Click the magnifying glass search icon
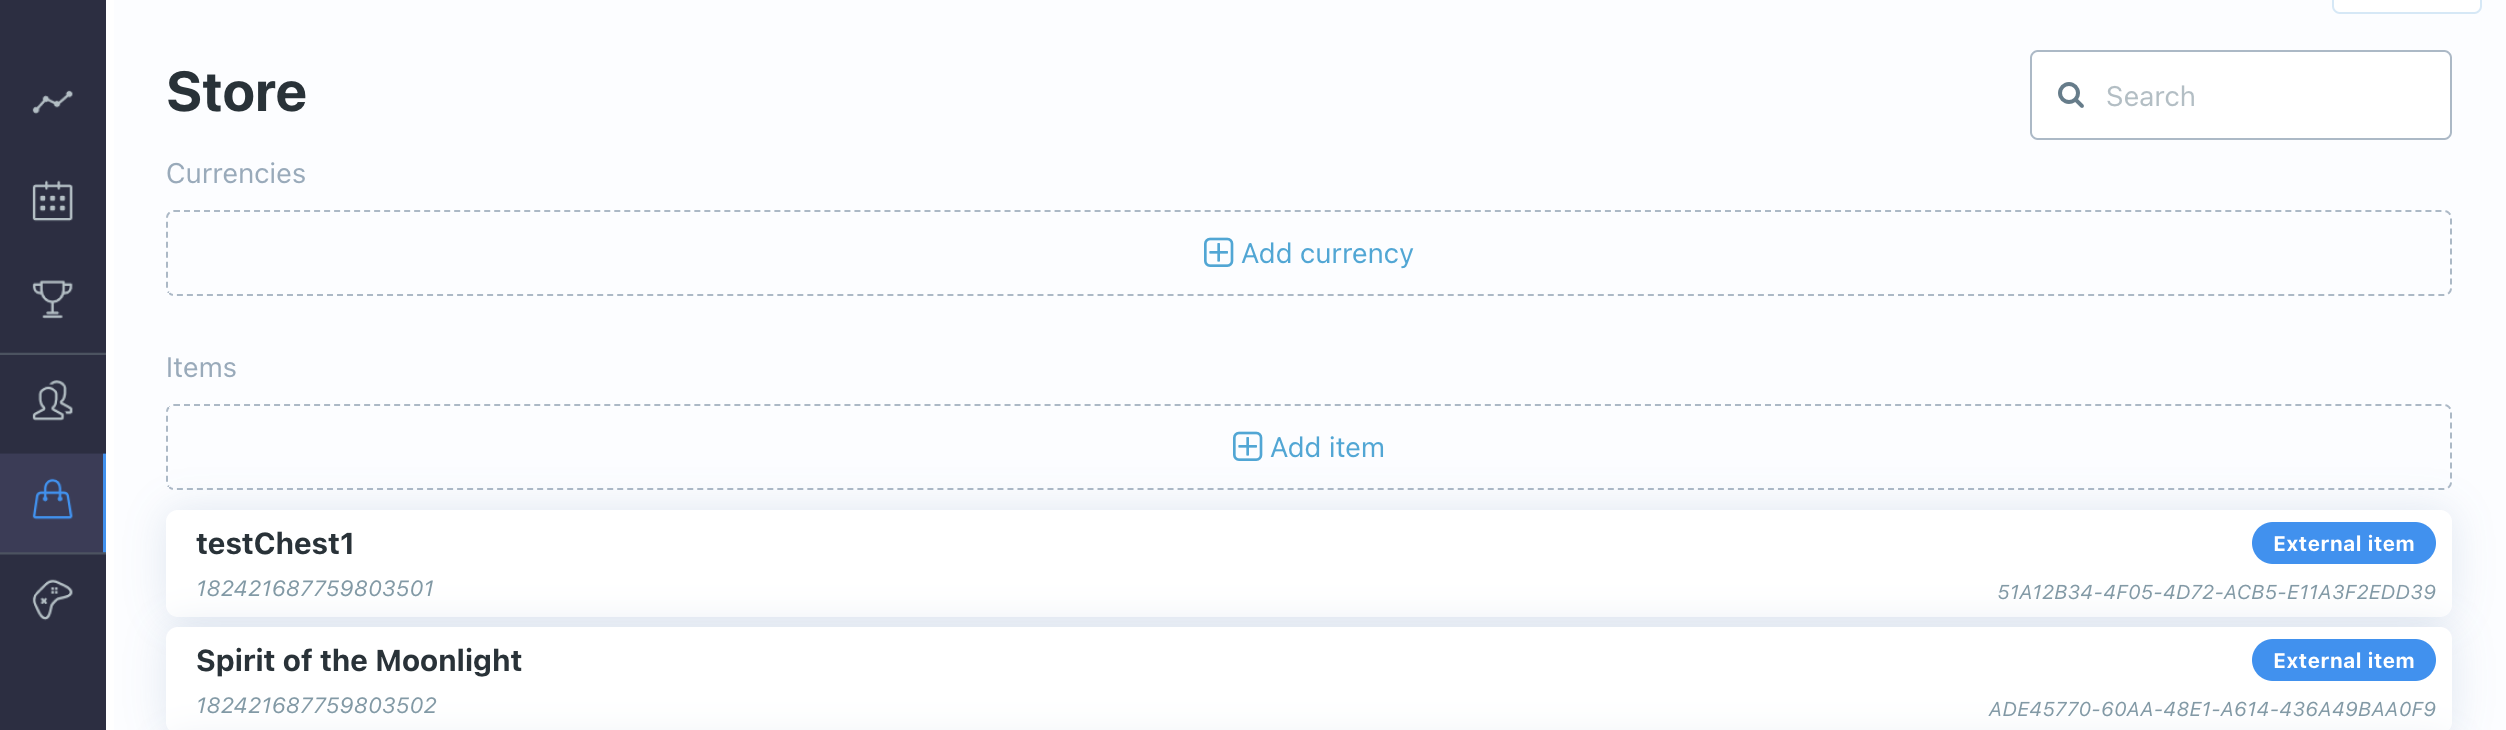This screenshot has width=2506, height=730. pos(2071,95)
